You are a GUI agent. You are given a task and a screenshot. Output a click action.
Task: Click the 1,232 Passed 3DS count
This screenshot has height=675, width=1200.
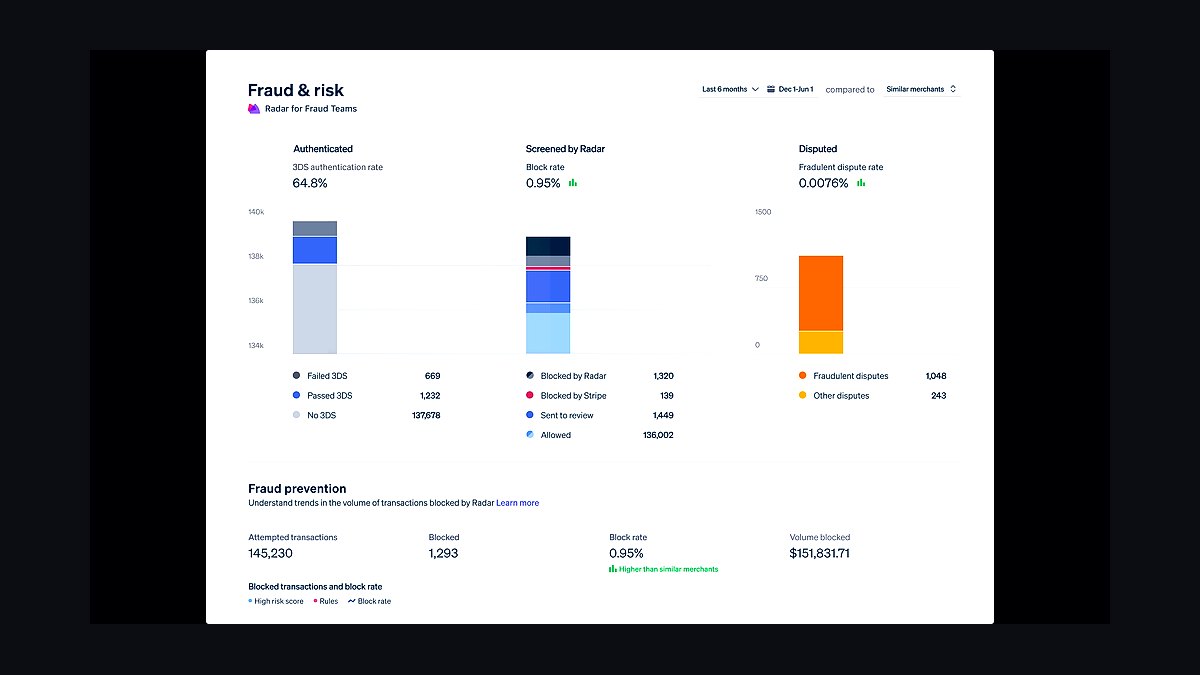tap(429, 396)
